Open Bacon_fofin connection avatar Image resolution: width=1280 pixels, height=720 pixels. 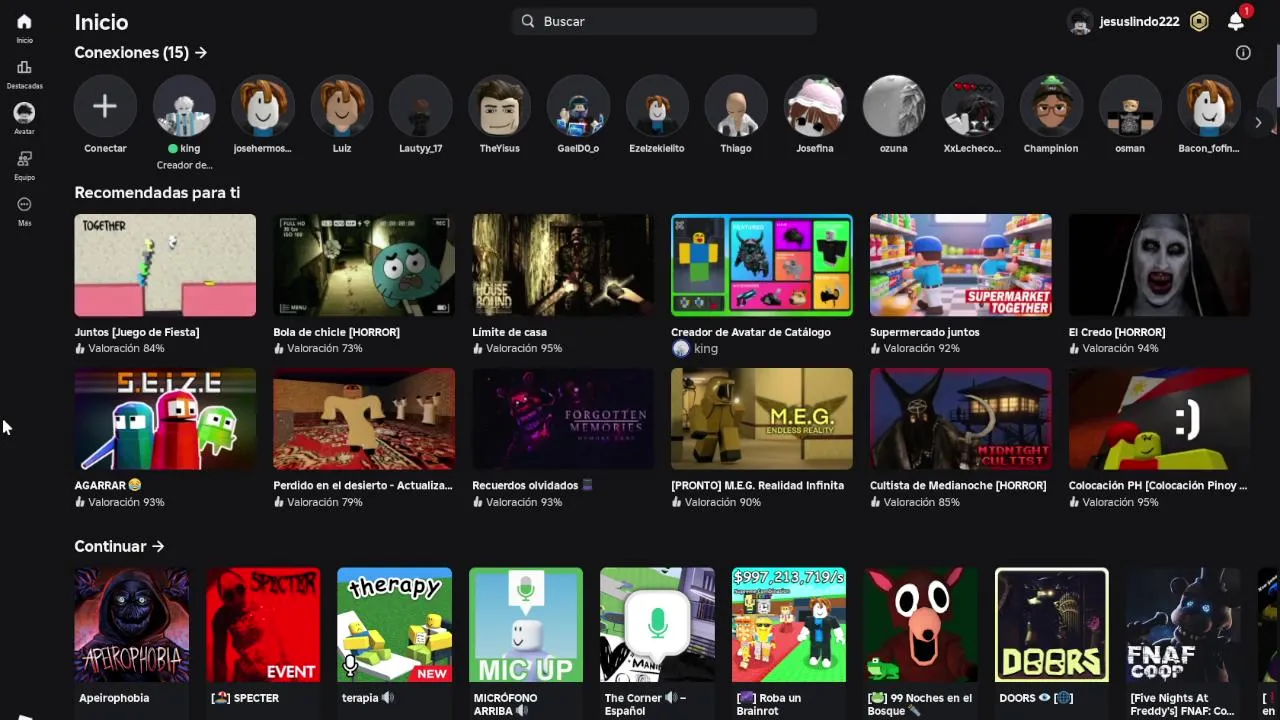[1209, 106]
